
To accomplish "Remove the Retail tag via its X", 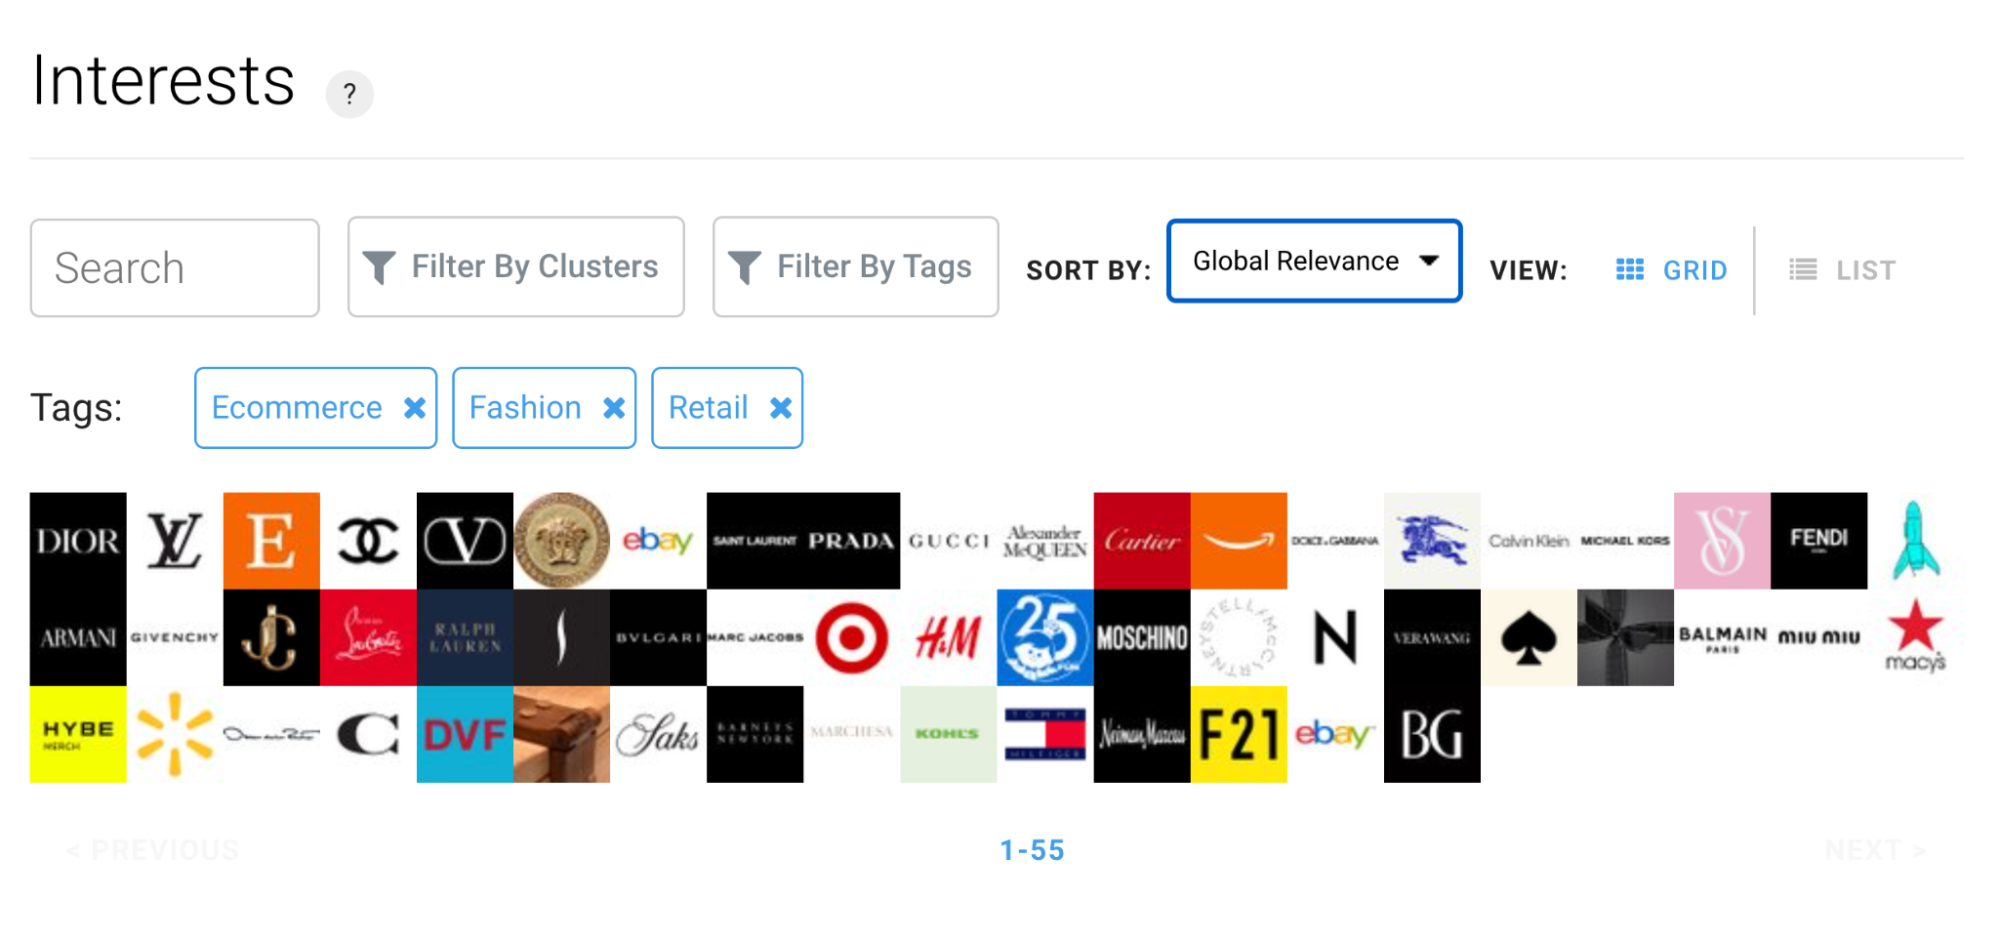I will pos(781,408).
